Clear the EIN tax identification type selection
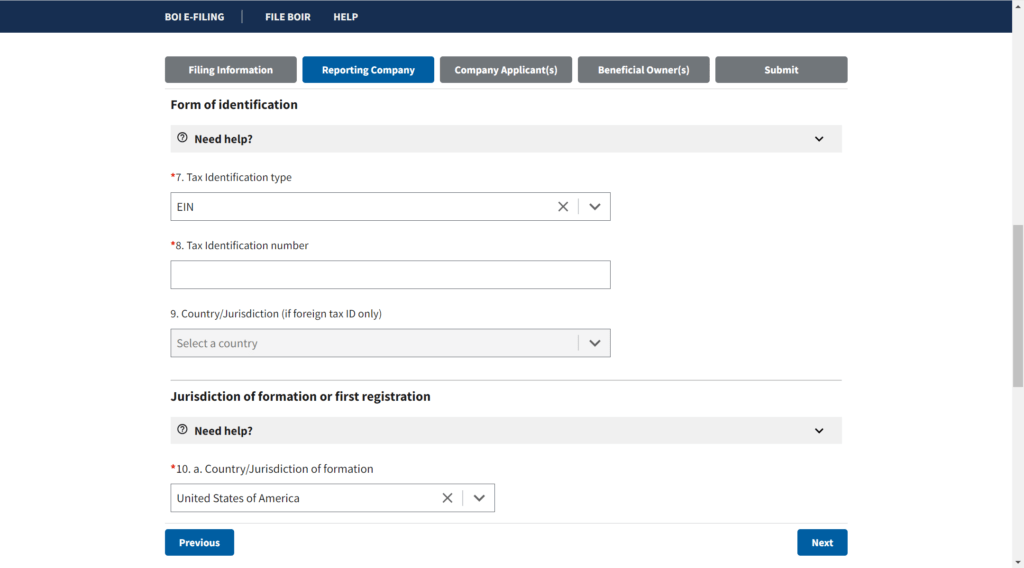 tap(563, 206)
